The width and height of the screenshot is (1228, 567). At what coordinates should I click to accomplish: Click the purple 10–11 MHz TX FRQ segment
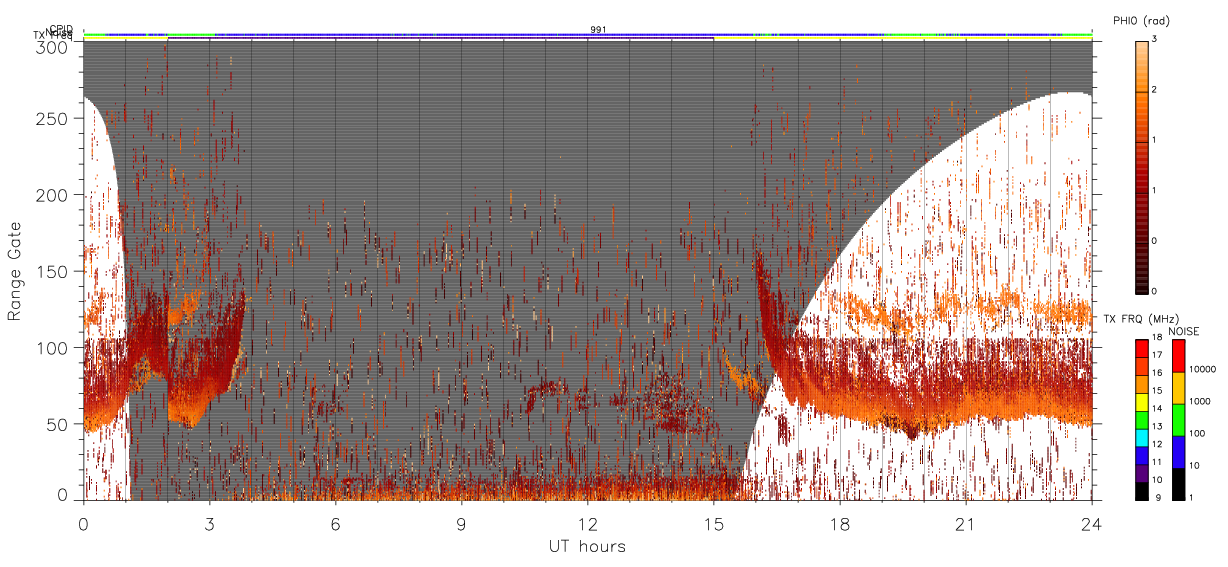point(1141,471)
